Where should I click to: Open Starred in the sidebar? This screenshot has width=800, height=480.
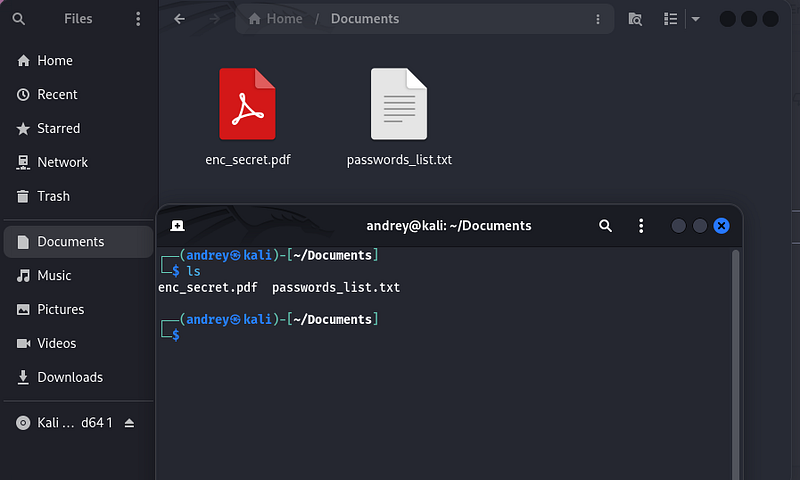(79, 129)
